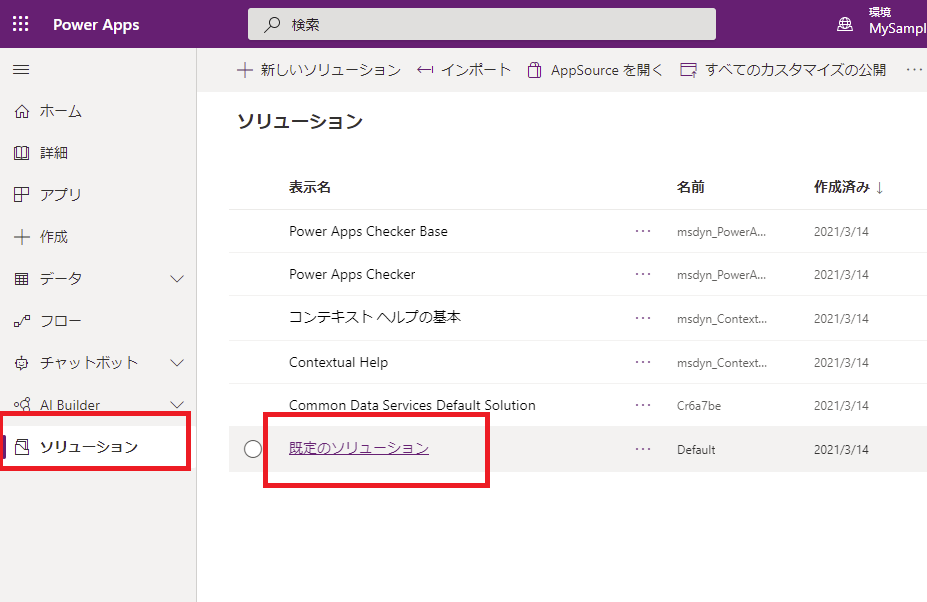Open more options for Common Data Services Default Solution

[643, 405]
